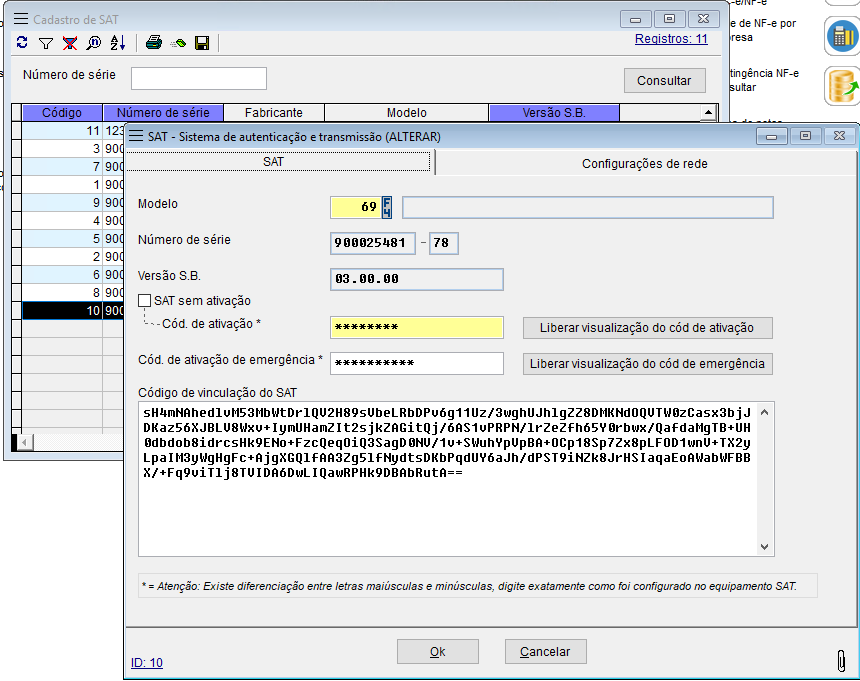Switch to the 'Configurações de rede' tab
This screenshot has width=860, height=681.
(645, 163)
